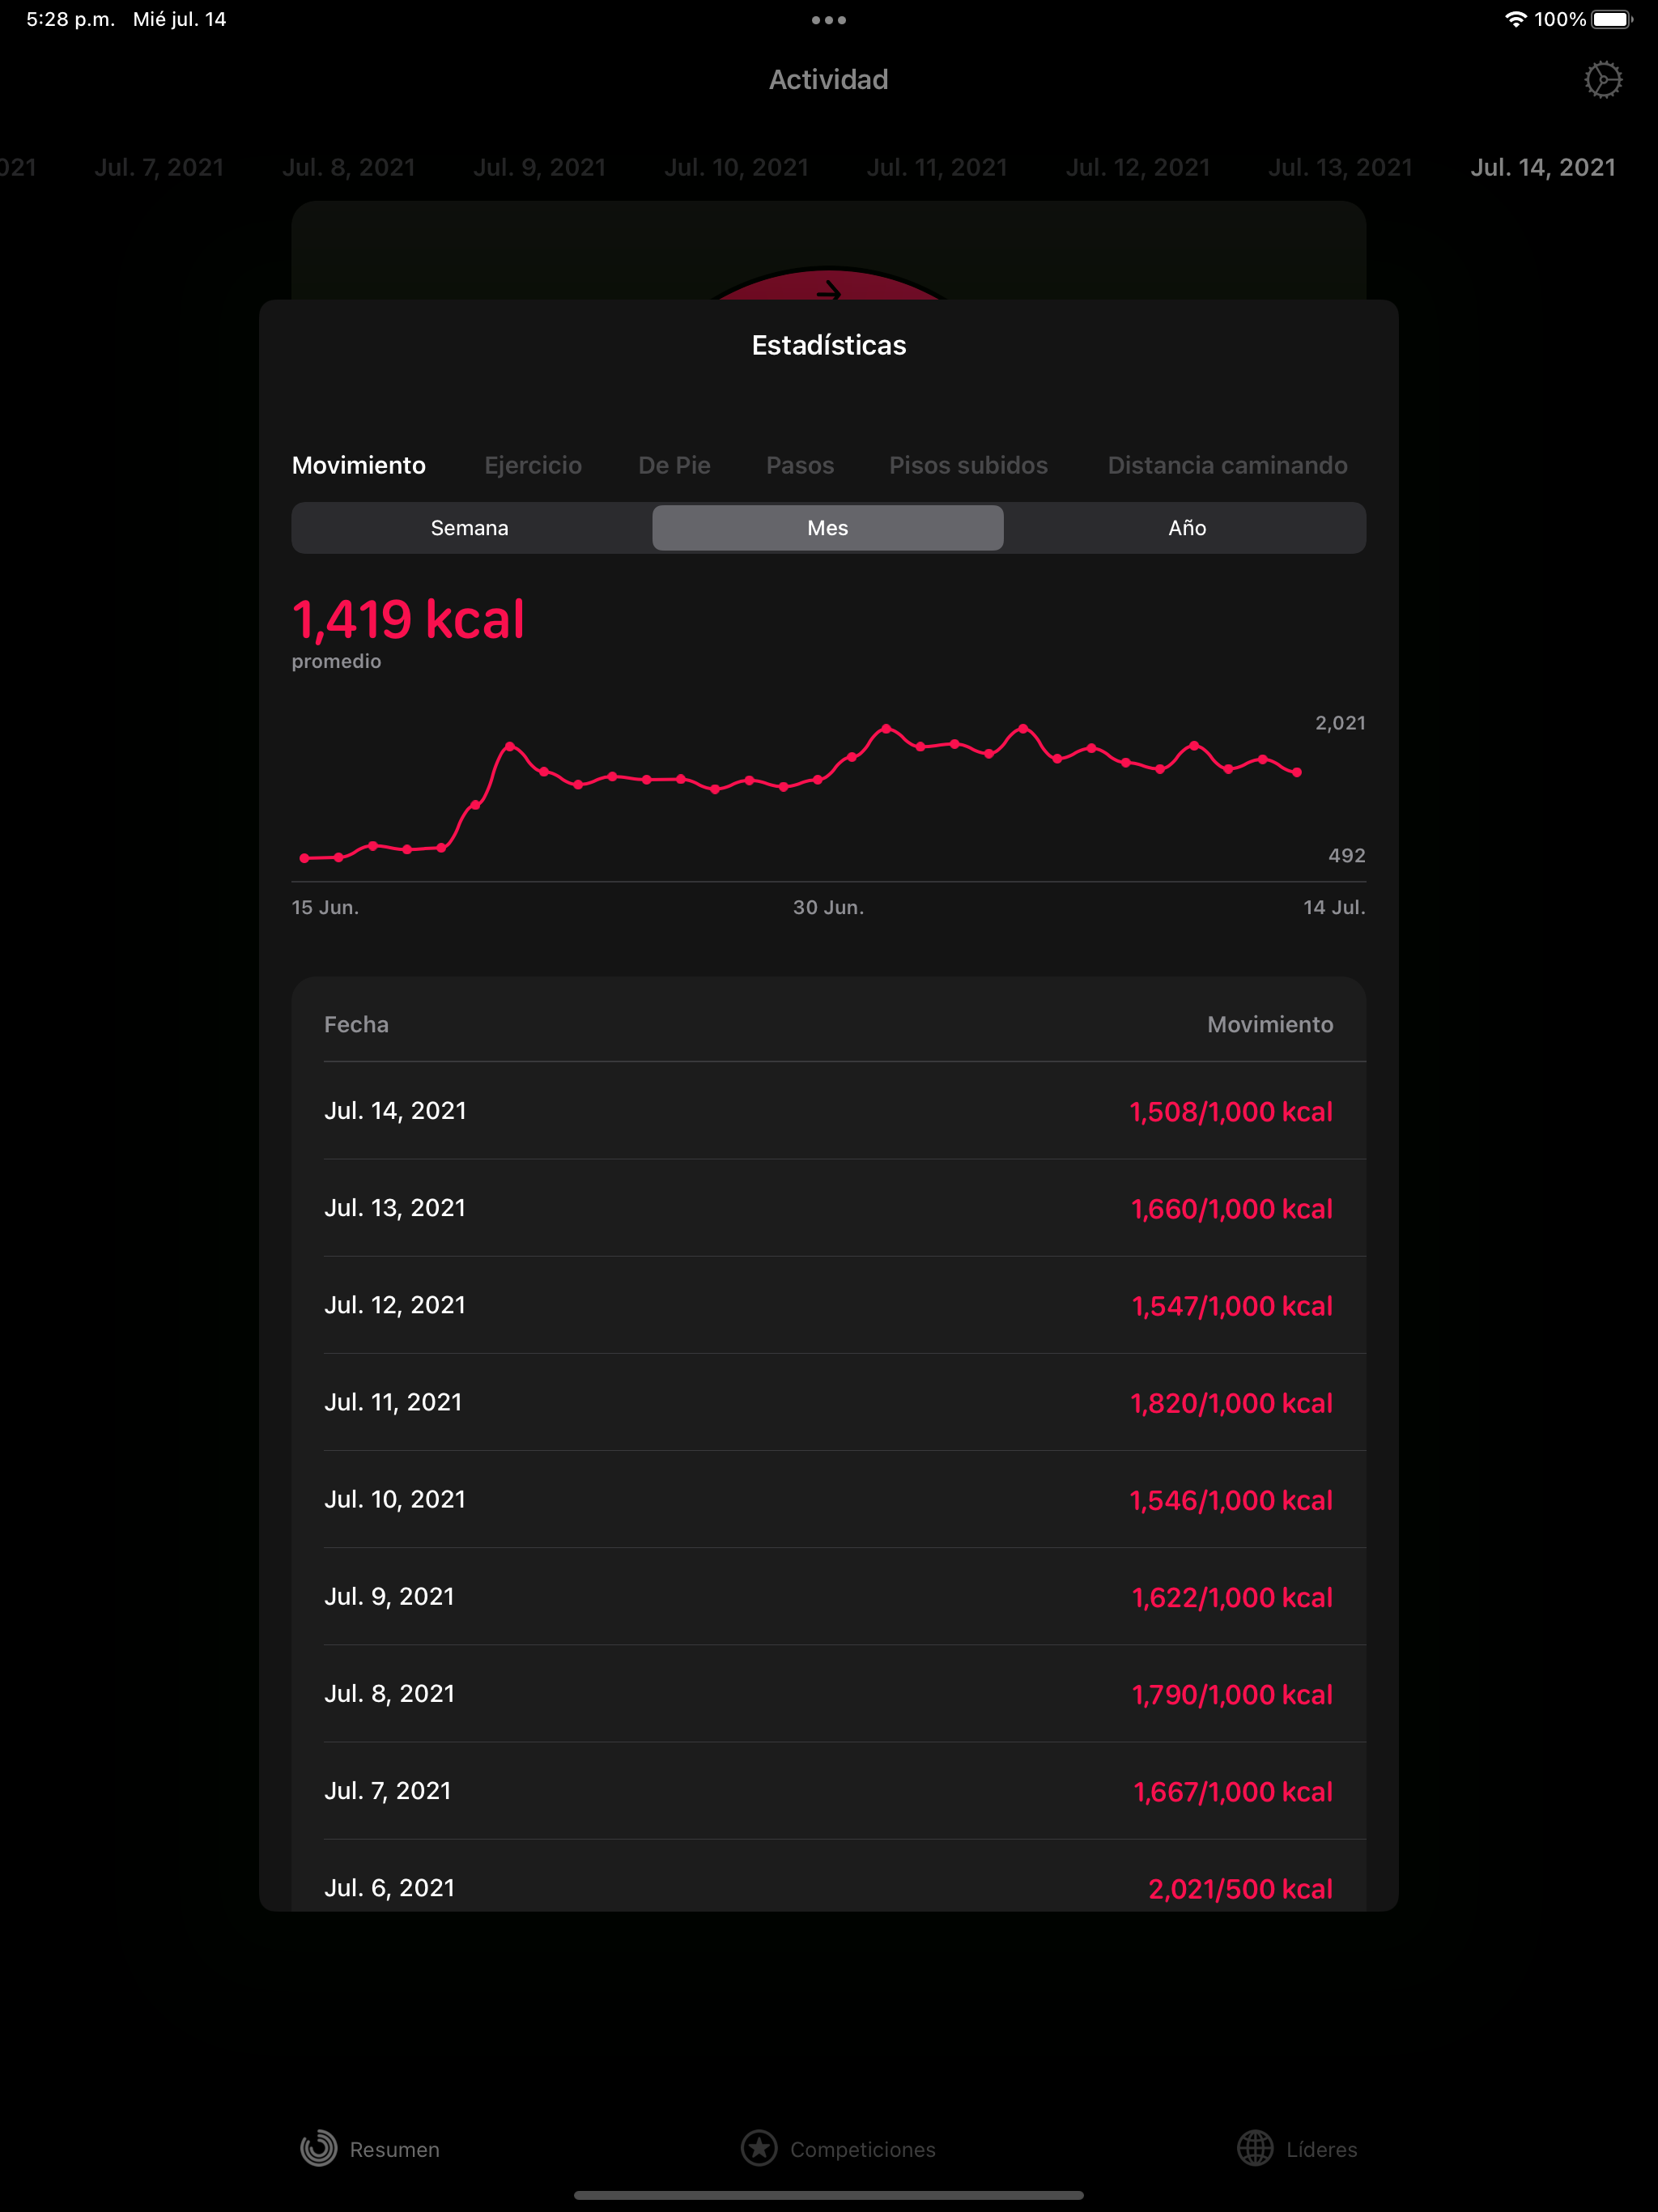
Task: Select Jul. 11, 2021 in the date strip
Action: tap(937, 167)
